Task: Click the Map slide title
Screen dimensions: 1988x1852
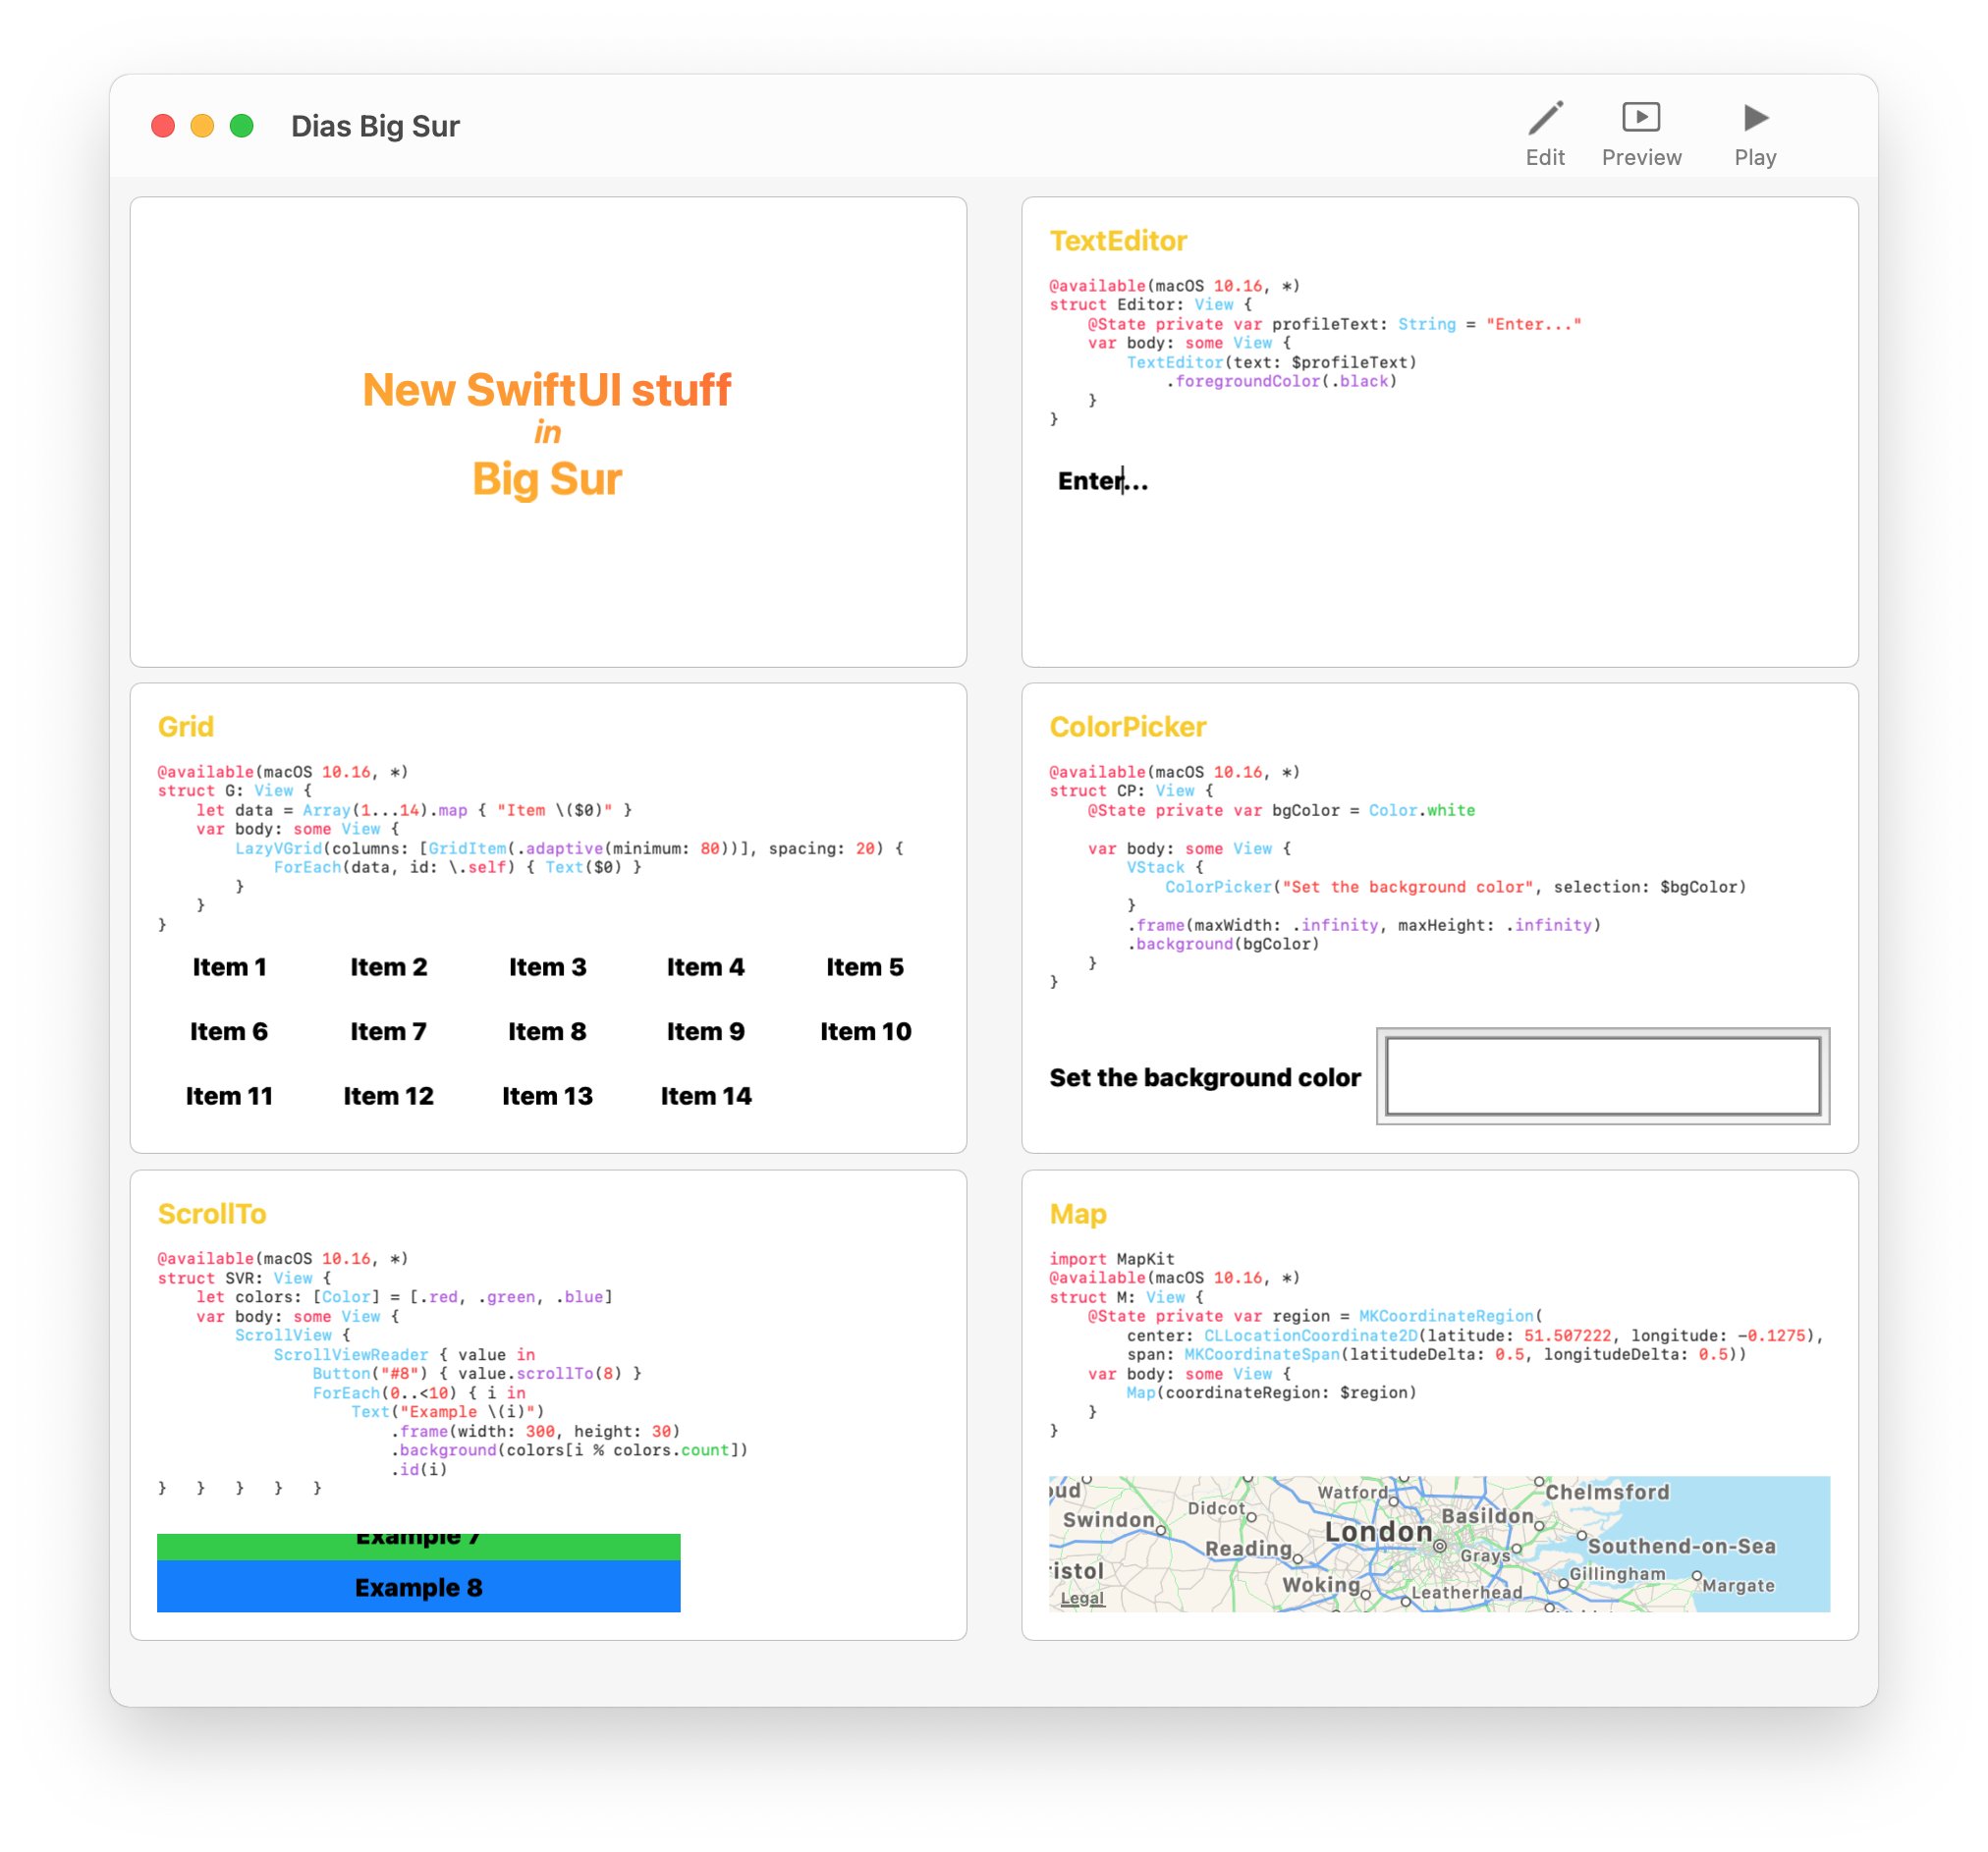Action: 1077,1213
